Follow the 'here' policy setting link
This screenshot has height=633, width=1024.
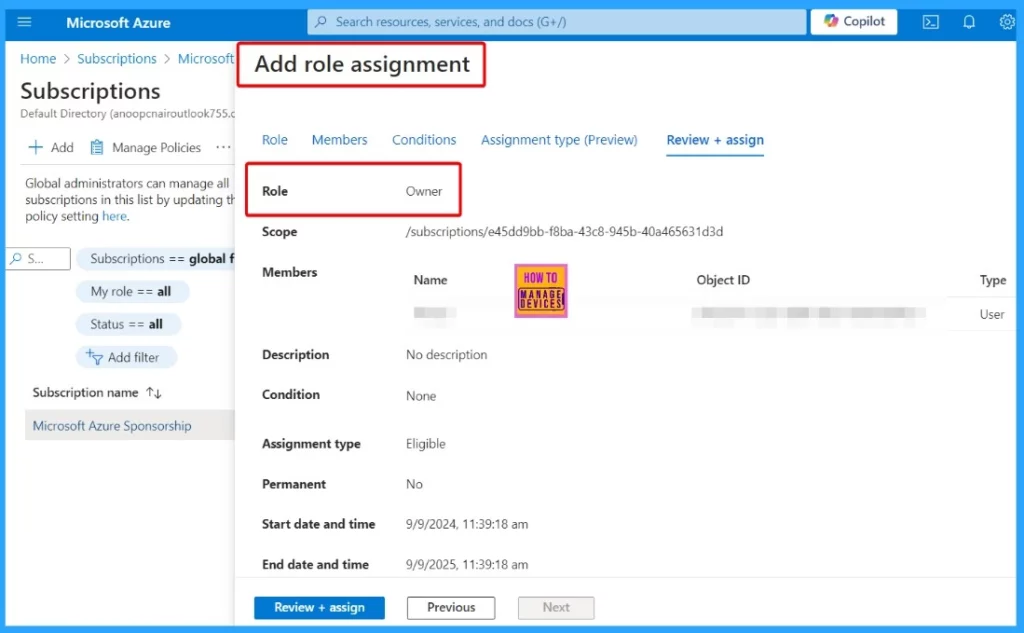[x=114, y=216]
